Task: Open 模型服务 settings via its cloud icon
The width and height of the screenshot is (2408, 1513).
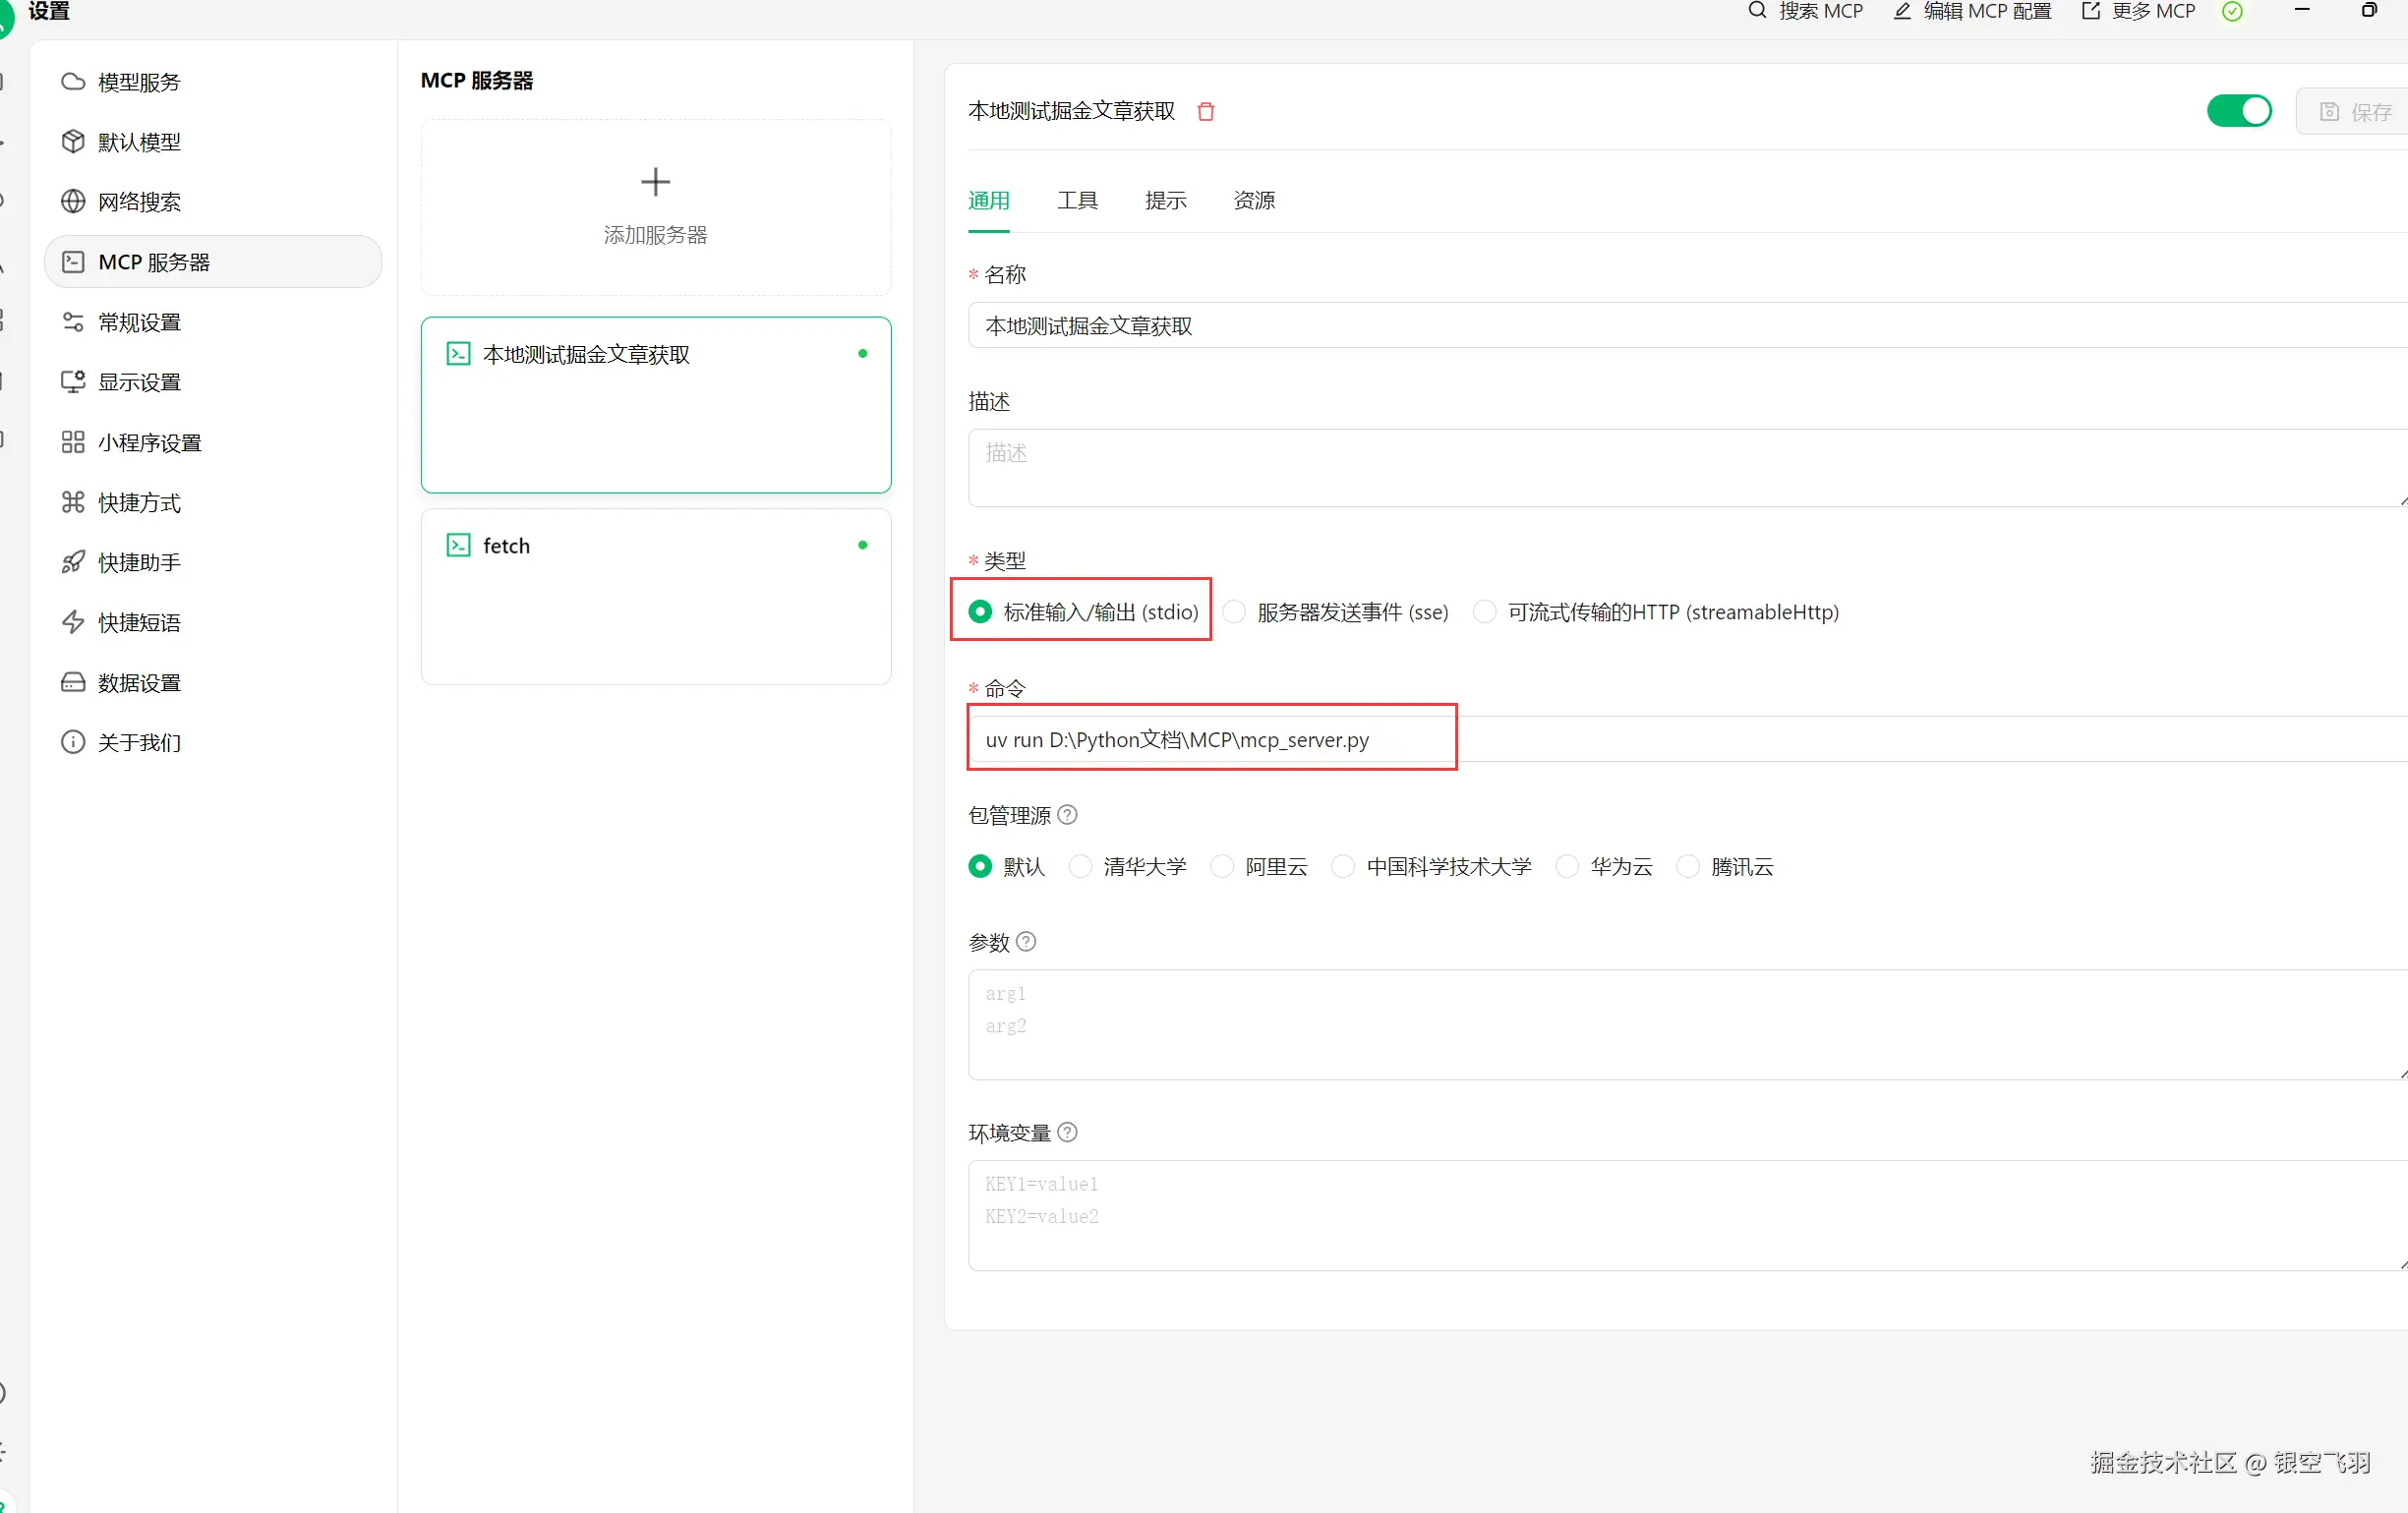Action: (73, 82)
